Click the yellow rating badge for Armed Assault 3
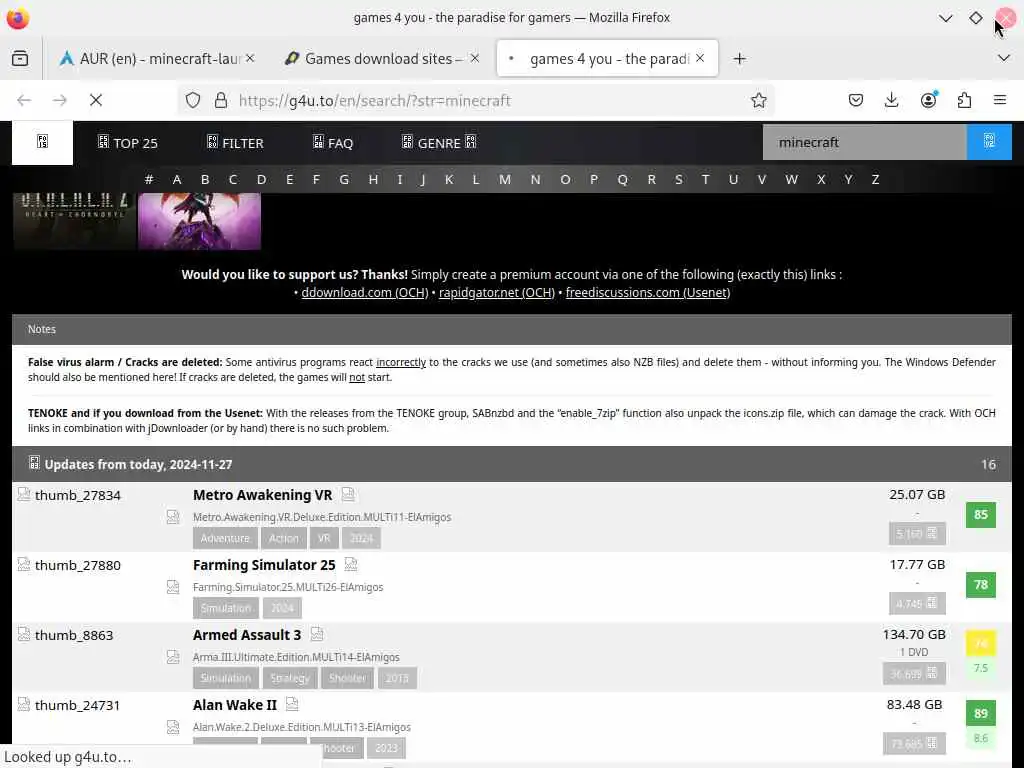Screen dimensions: 1024x768 coord(980,643)
